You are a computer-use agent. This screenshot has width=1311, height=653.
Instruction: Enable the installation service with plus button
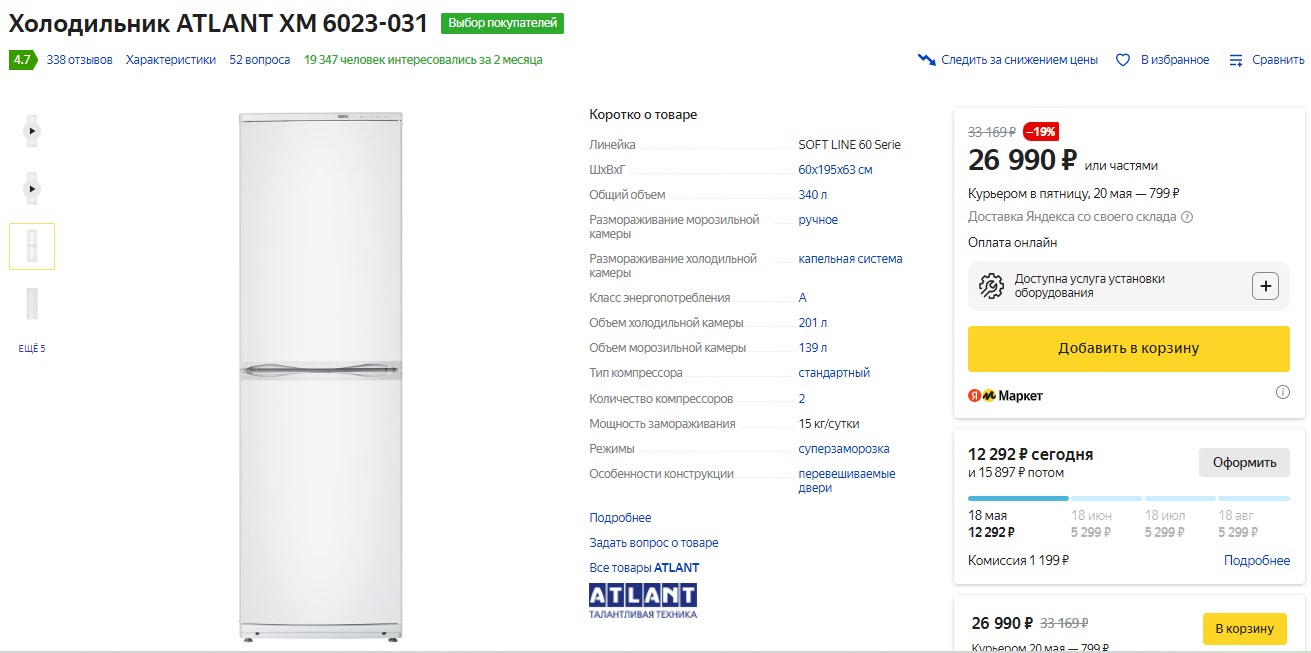[1264, 285]
